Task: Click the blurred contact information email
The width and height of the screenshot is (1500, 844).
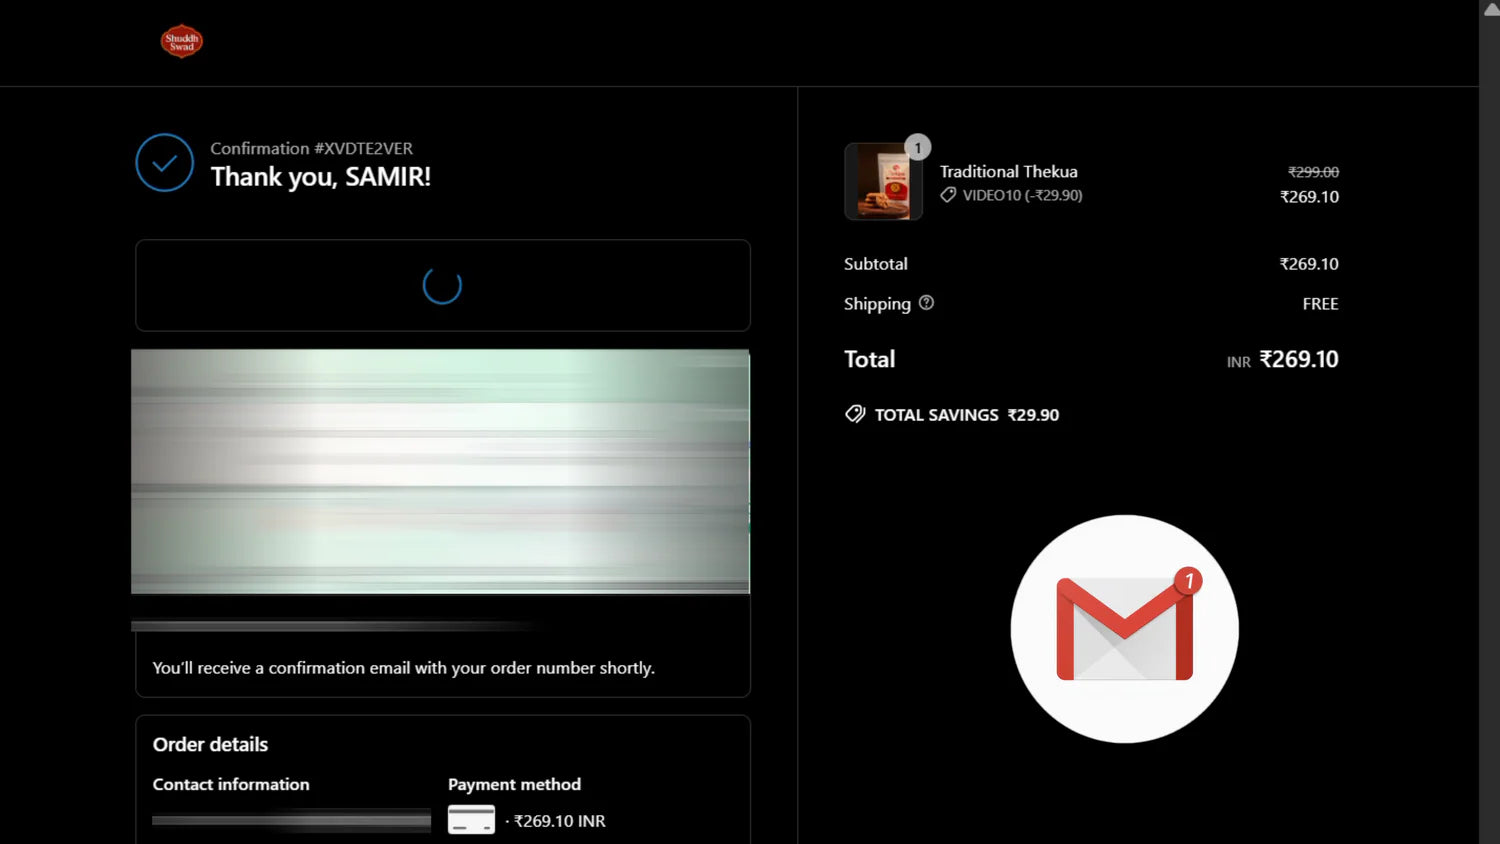Action: point(291,820)
